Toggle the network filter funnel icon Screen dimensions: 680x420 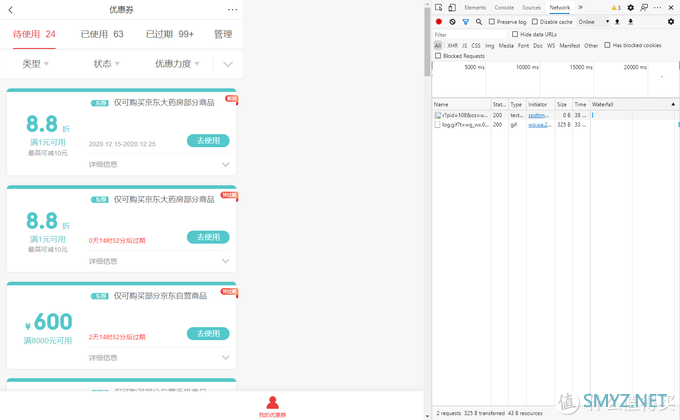pyautogui.click(x=466, y=21)
